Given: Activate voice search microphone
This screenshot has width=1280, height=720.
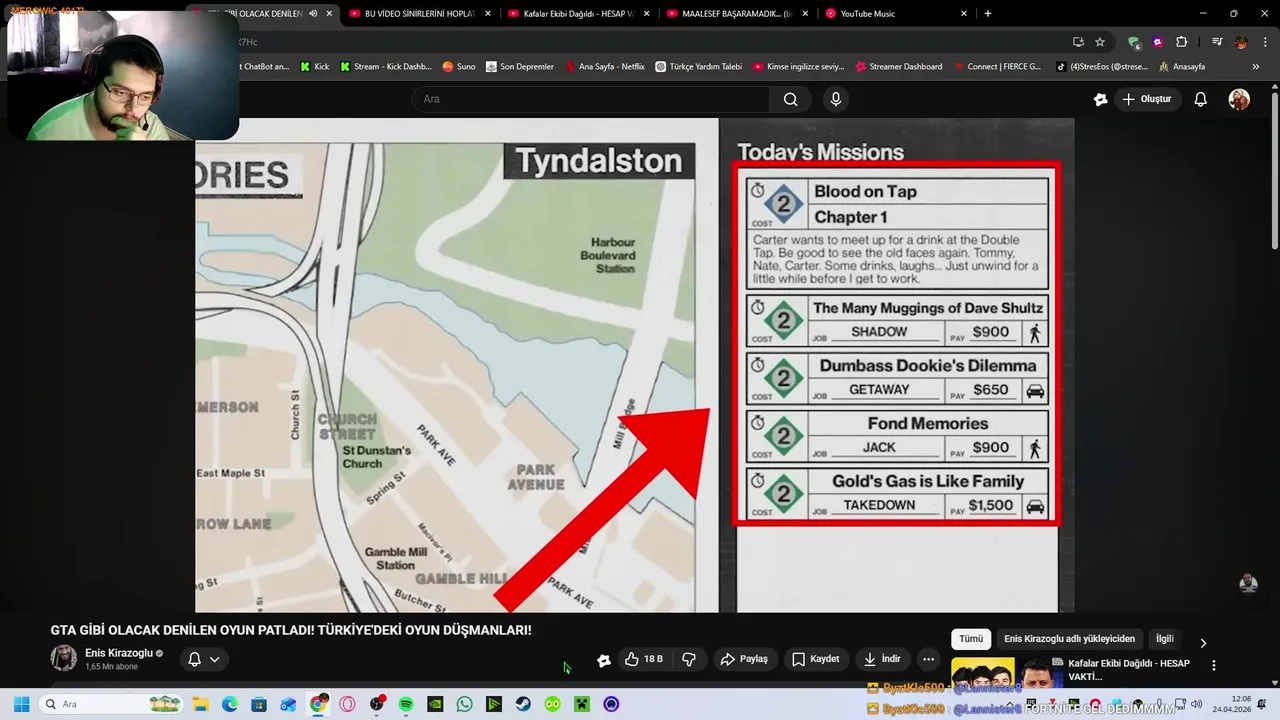Looking at the screenshot, I should click(x=836, y=99).
